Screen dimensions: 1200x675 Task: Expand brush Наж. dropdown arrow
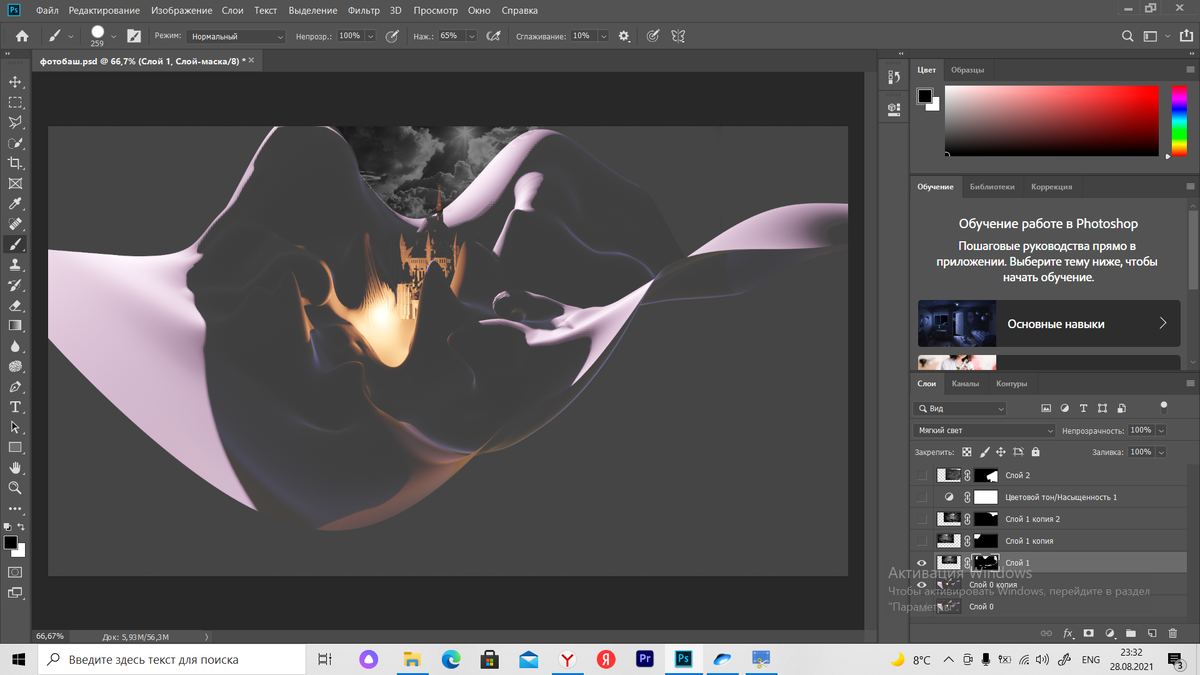[470, 36]
